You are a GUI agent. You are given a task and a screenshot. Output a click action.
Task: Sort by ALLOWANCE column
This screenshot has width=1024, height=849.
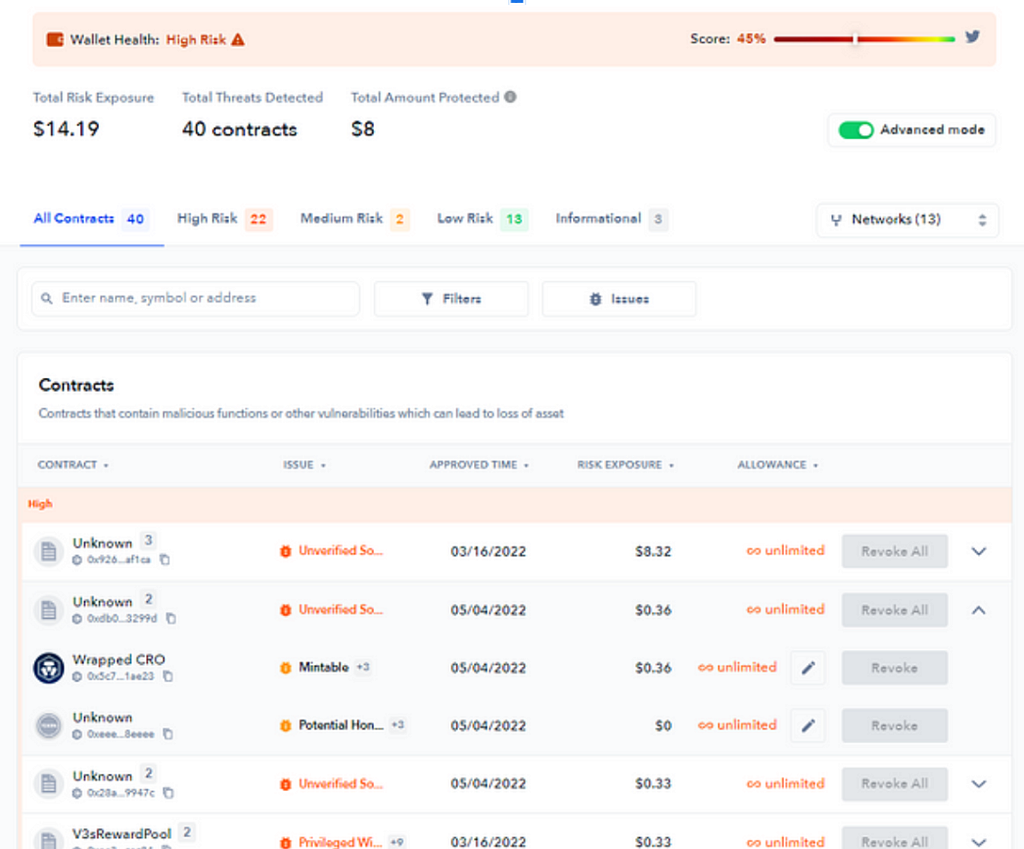pyautogui.click(x=777, y=465)
